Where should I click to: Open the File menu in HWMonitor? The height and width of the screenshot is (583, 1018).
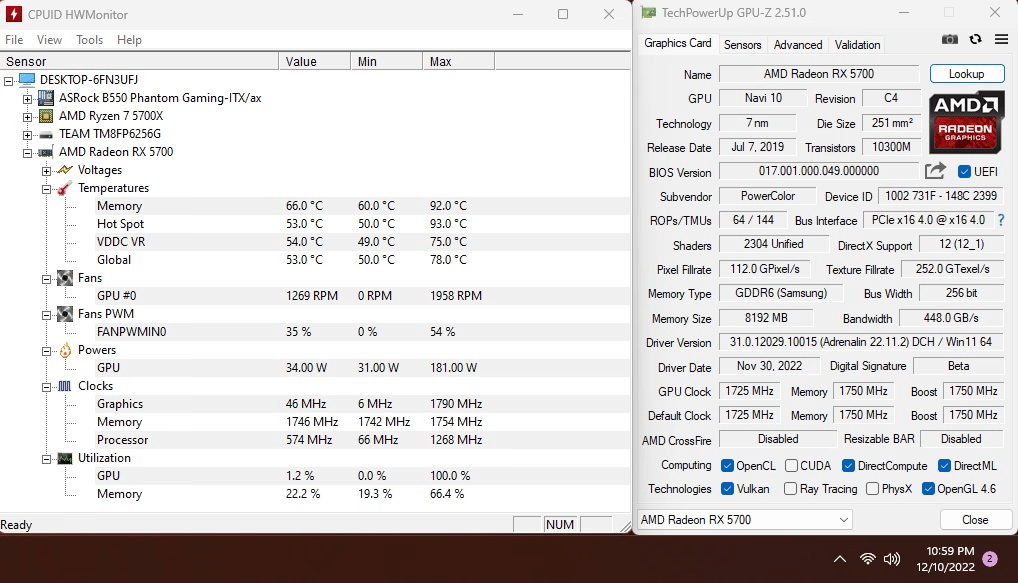(x=14, y=40)
